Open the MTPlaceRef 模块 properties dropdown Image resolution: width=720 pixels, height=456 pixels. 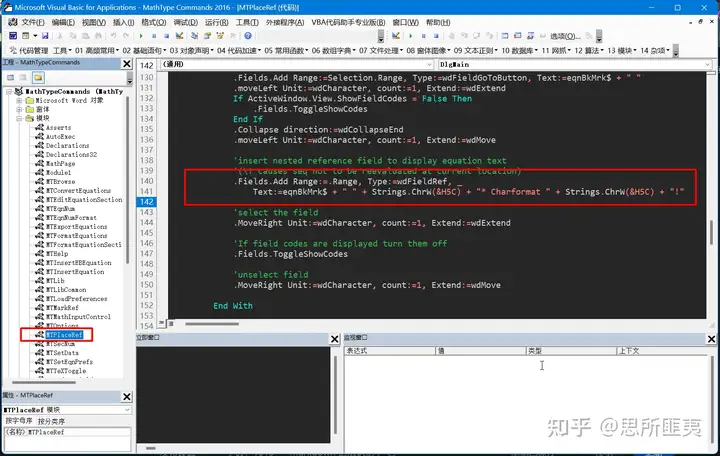pyautogui.click(x=67, y=410)
